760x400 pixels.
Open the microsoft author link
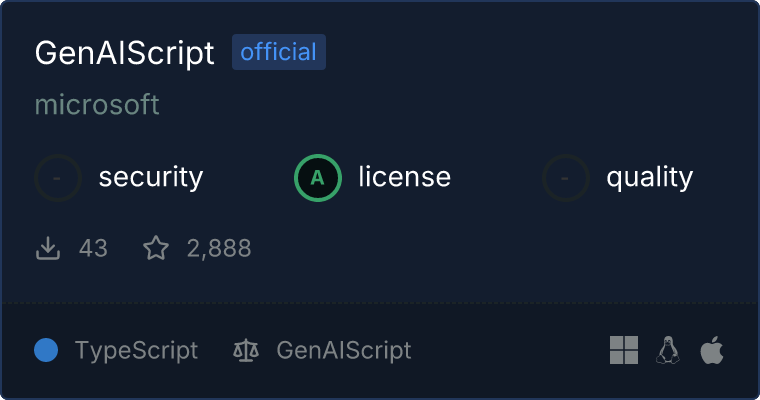[x=97, y=105]
